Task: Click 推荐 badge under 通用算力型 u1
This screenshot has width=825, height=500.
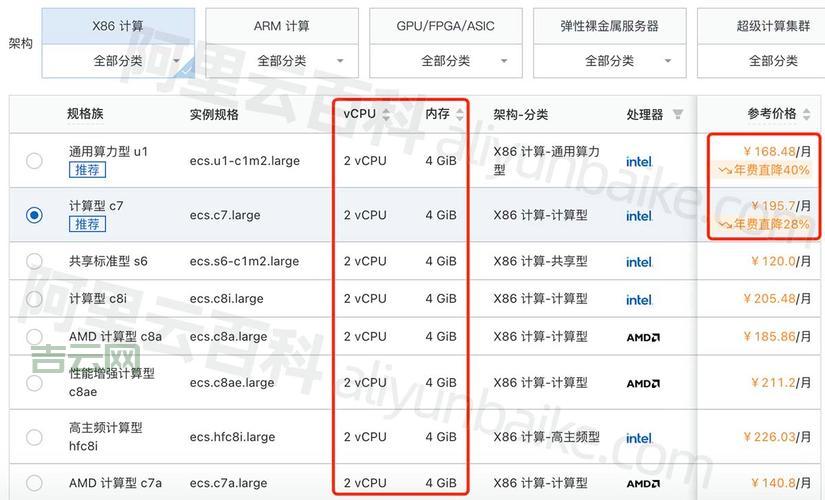Action: pyautogui.click(x=86, y=170)
